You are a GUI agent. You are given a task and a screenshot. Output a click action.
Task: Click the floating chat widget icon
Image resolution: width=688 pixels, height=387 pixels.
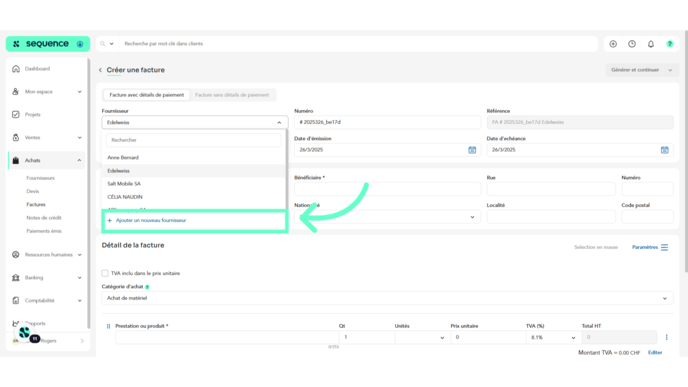pos(25,333)
